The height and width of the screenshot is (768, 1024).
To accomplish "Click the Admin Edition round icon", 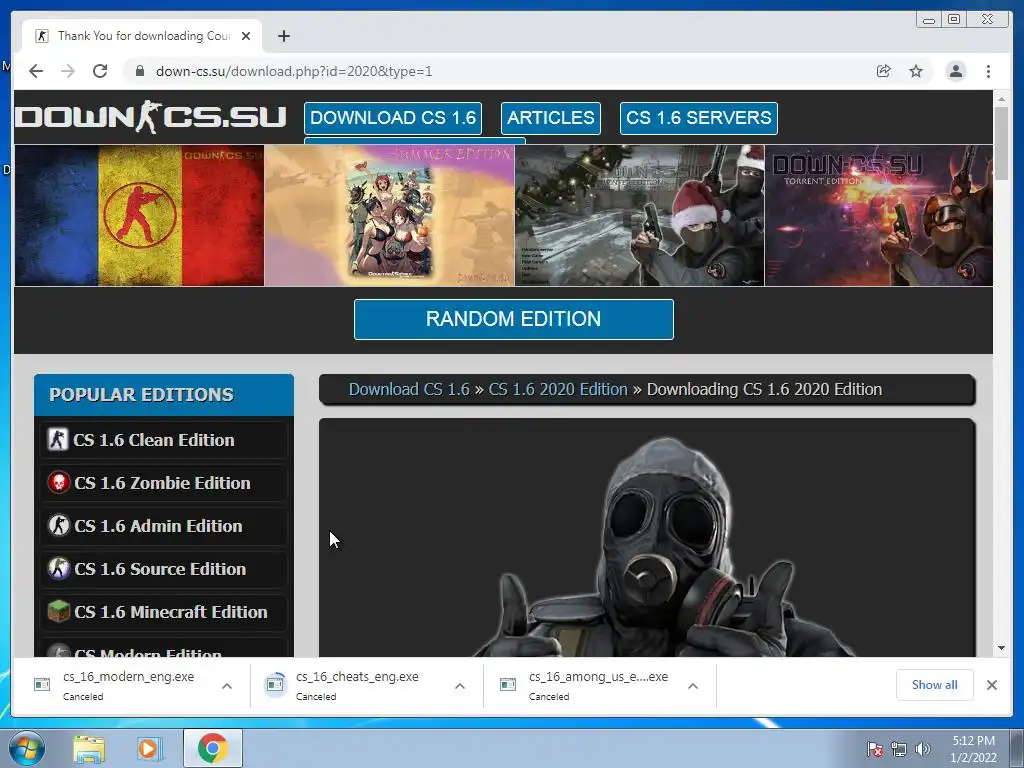I will pyautogui.click(x=59, y=526).
